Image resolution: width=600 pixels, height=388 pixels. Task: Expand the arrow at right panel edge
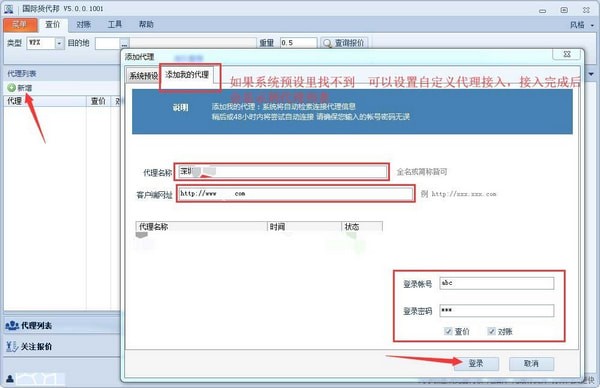click(591, 74)
